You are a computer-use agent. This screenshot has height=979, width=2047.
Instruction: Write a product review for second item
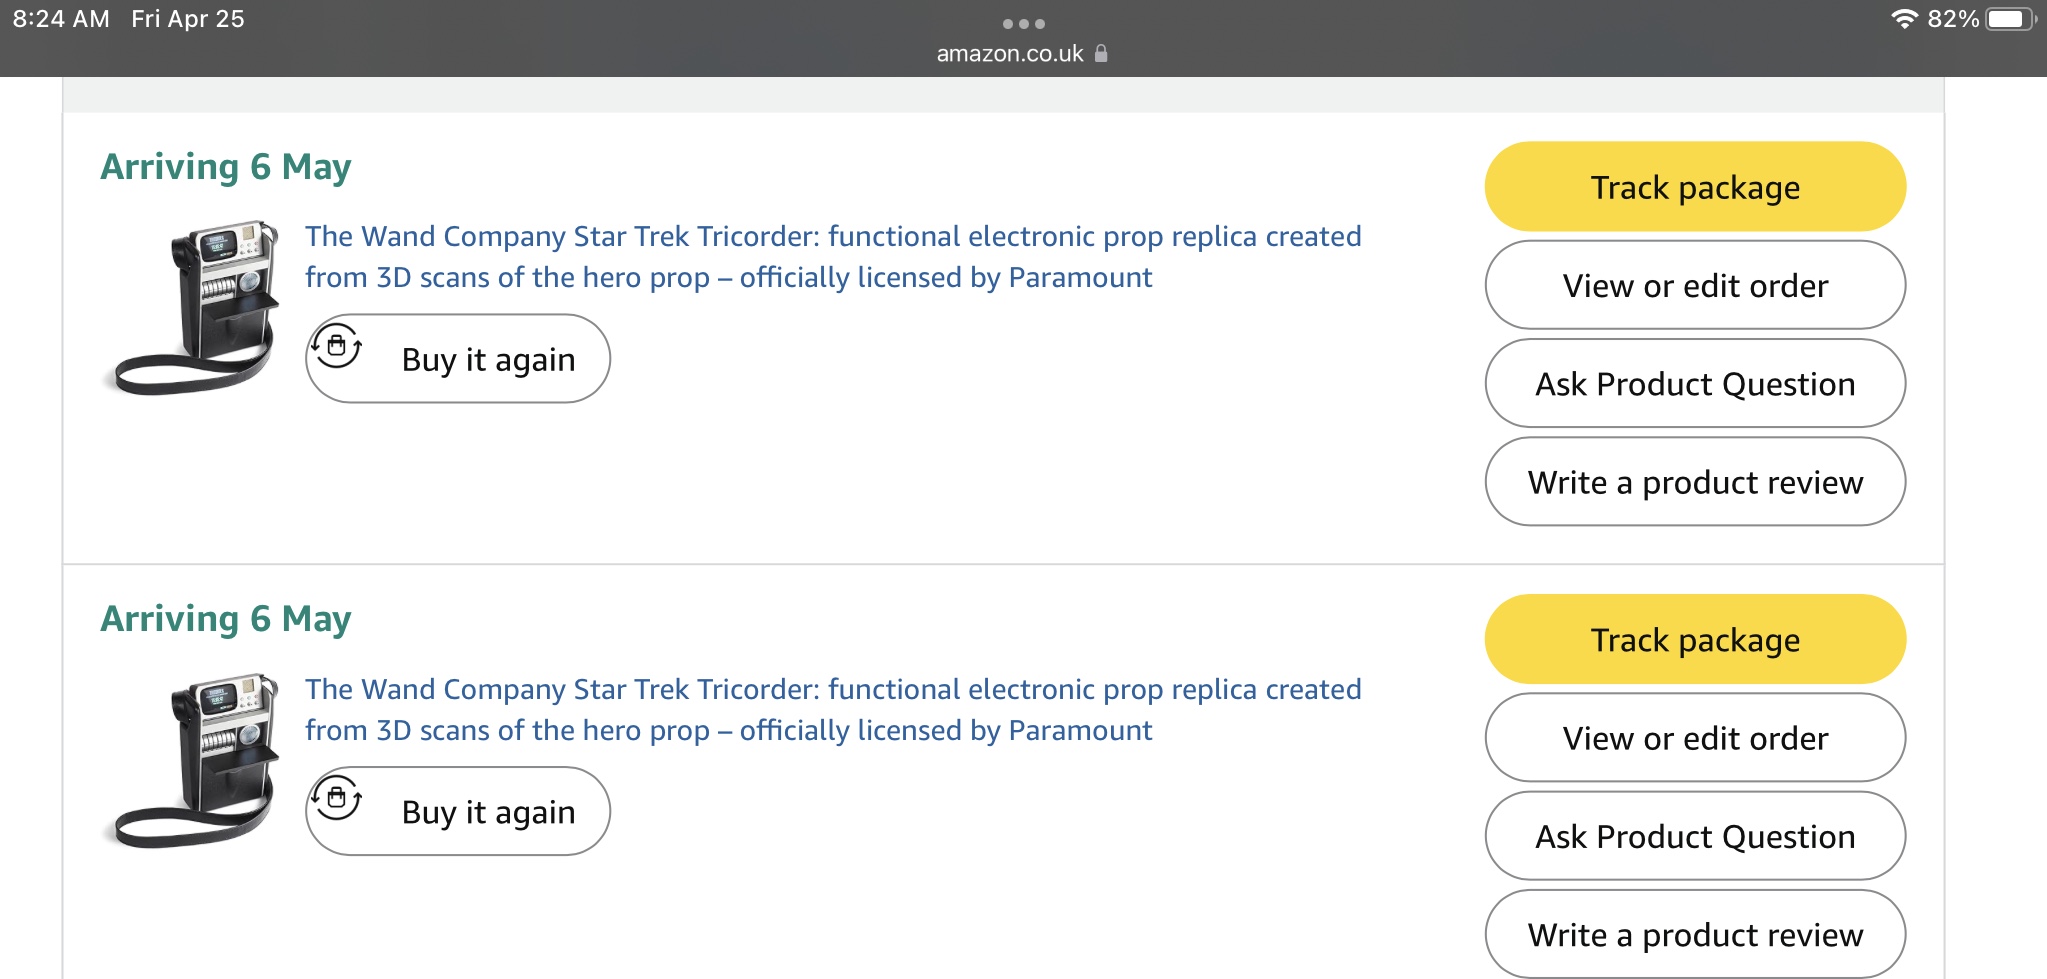click(1695, 934)
